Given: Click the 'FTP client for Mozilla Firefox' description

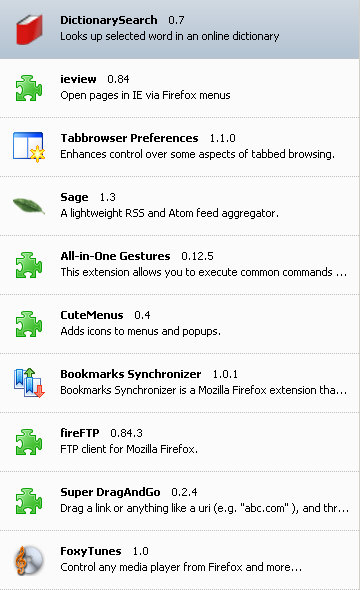Looking at the screenshot, I should coord(129,449).
